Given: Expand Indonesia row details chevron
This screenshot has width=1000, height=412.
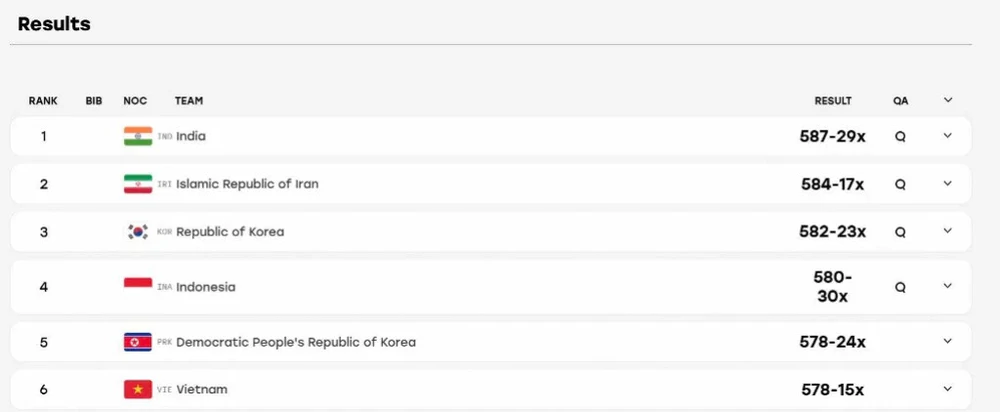Looking at the screenshot, I should tap(948, 286).
